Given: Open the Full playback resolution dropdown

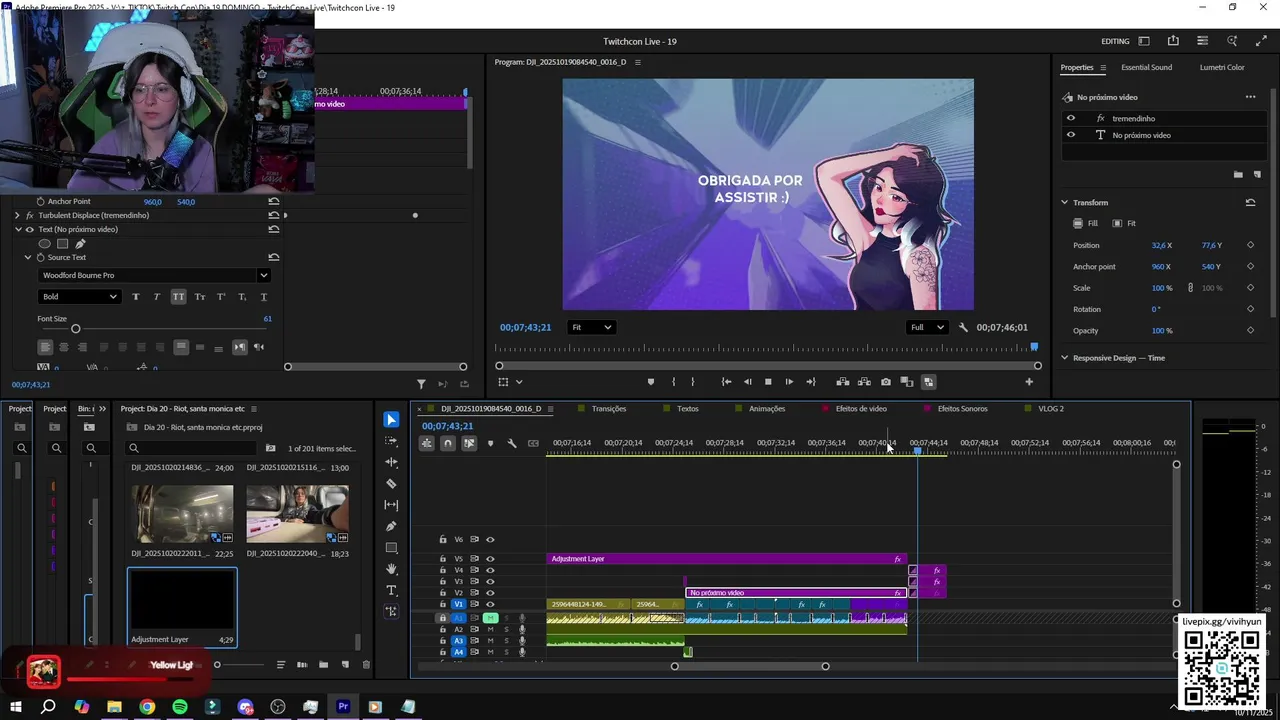Looking at the screenshot, I should [x=927, y=327].
